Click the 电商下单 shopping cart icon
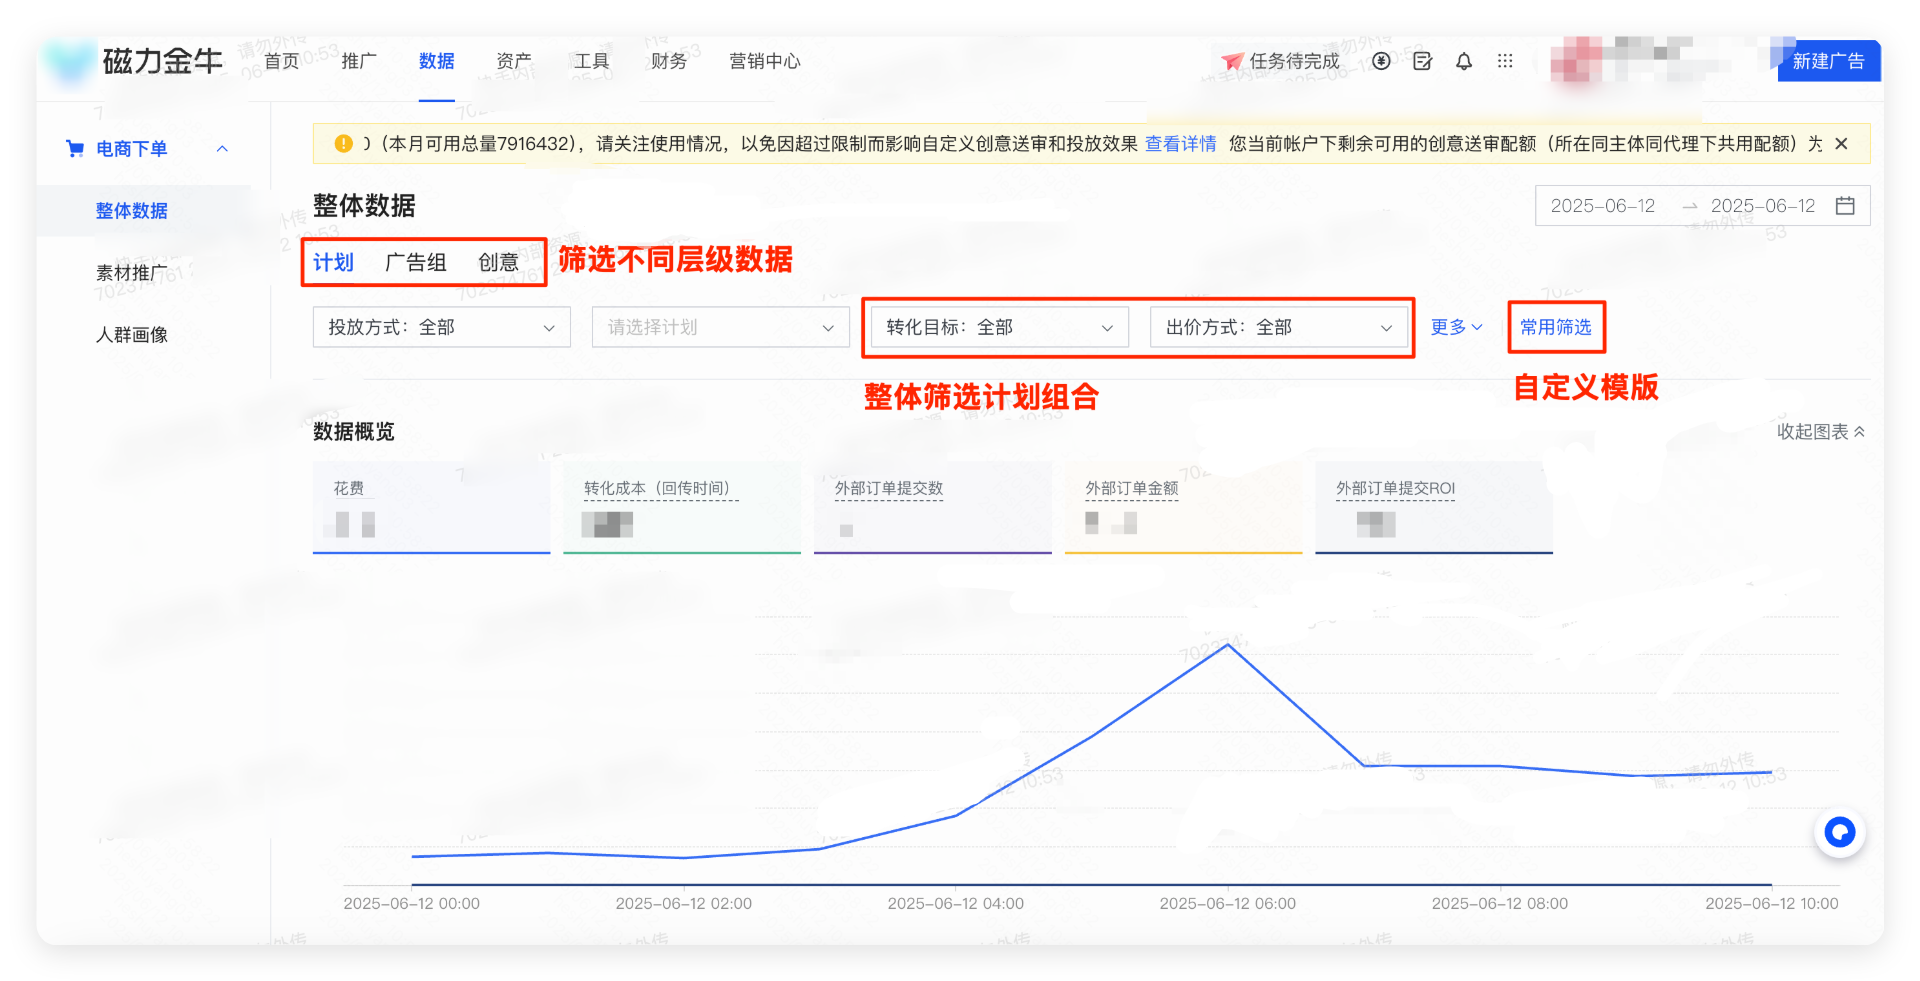 point(75,148)
